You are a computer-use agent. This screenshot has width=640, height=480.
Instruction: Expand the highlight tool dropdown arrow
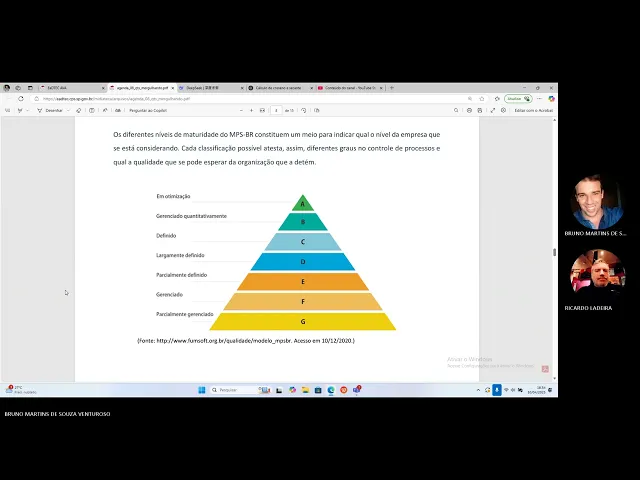[x=27, y=111]
